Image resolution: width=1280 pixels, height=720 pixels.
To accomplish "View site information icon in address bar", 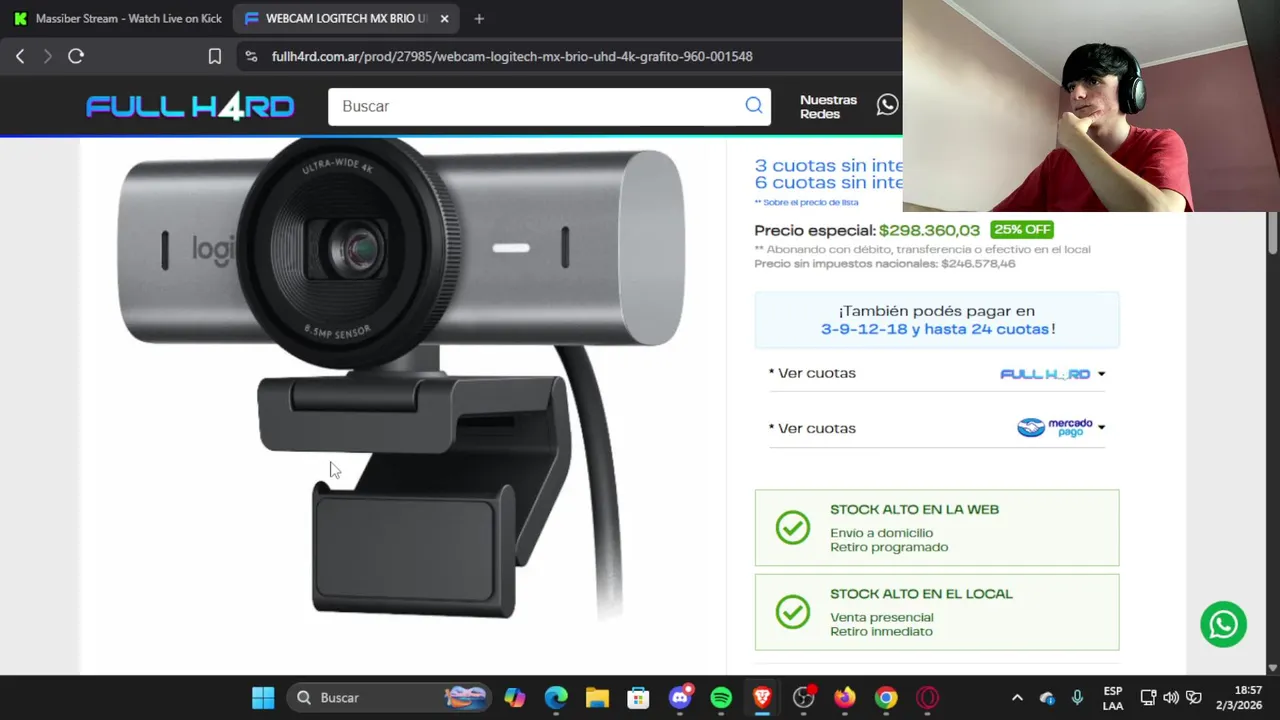I will [x=251, y=56].
